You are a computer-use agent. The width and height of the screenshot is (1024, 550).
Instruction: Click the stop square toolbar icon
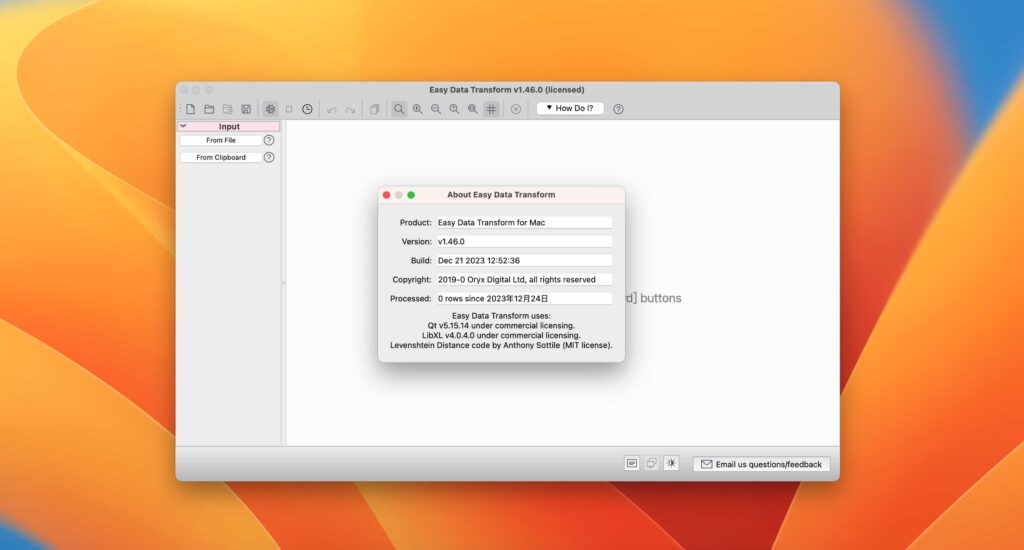coord(289,109)
